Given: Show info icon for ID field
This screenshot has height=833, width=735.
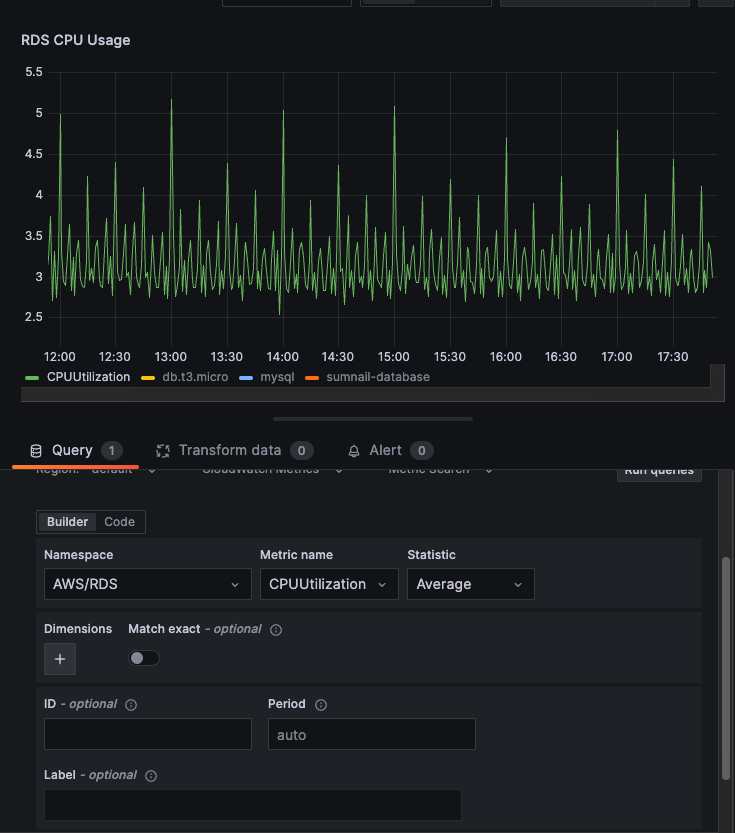Looking at the screenshot, I should 131,704.
